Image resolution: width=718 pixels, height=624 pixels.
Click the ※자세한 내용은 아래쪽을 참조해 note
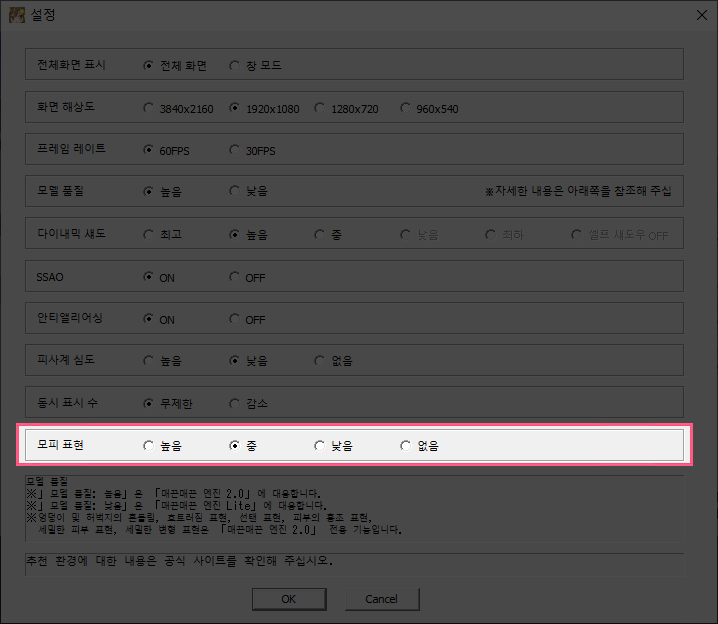(578, 190)
